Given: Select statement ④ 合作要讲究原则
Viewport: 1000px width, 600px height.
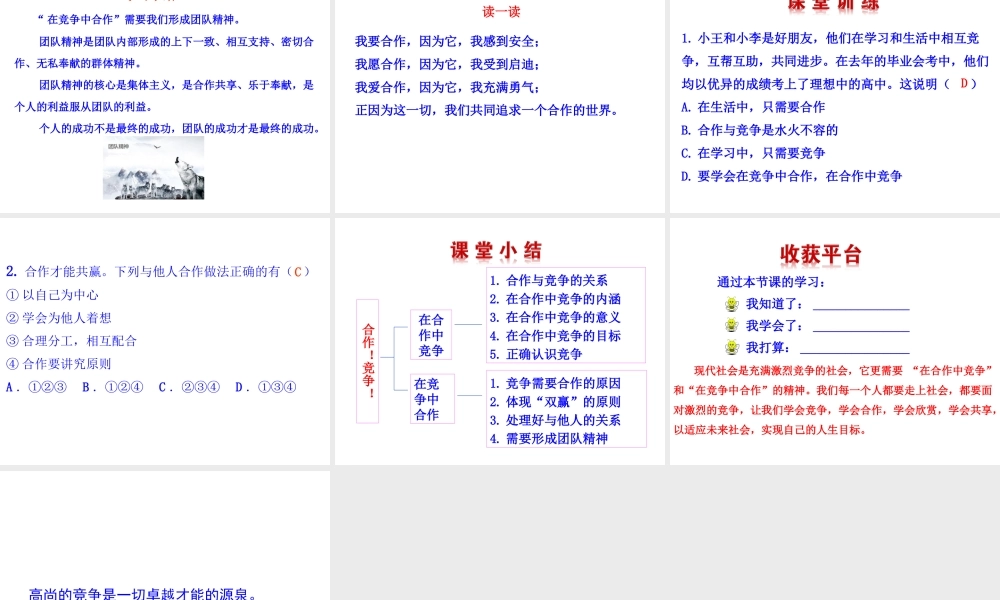Looking at the screenshot, I should point(59,364).
